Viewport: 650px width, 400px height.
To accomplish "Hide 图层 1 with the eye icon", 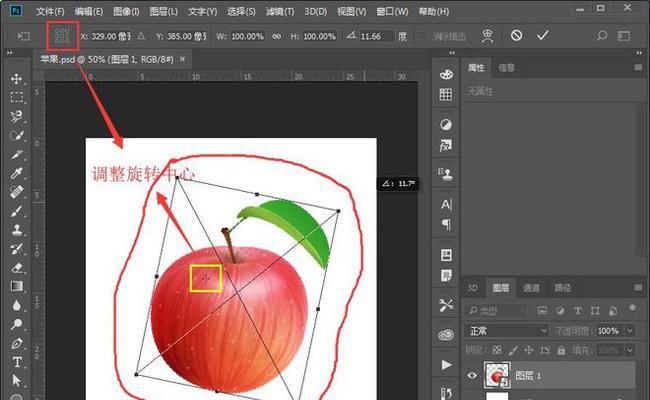I will [472, 376].
